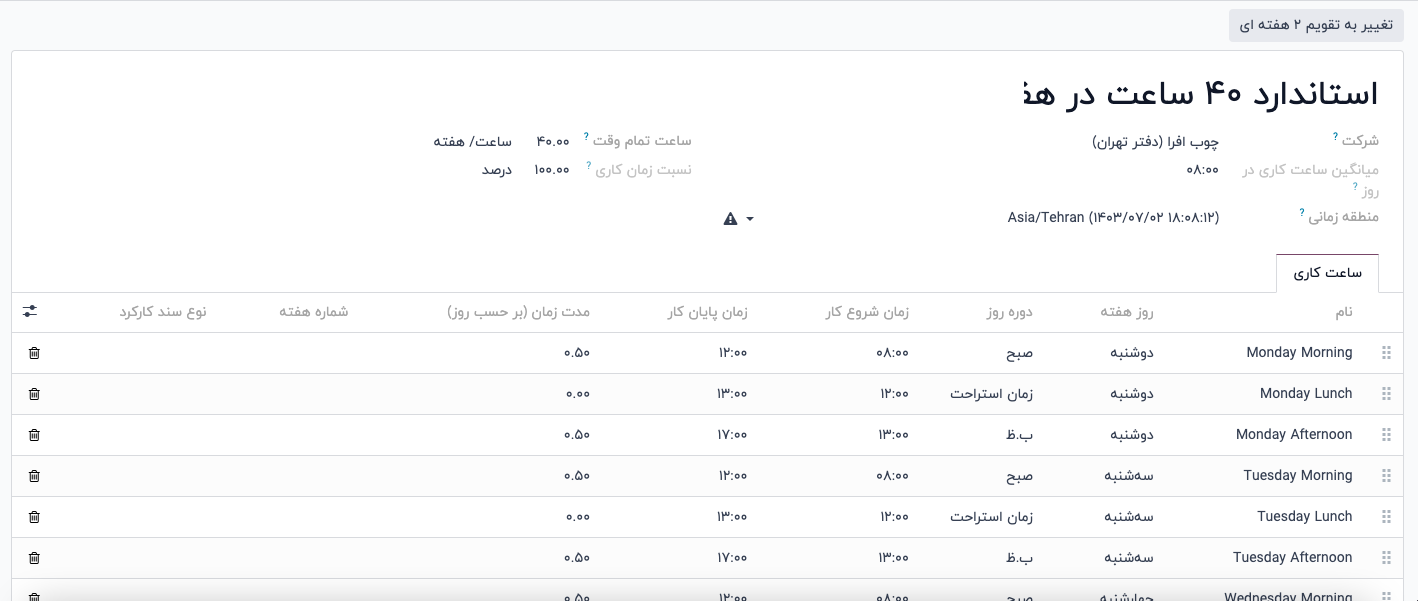This screenshot has height=601, width=1418.
Task: Open the column settings adjust icon
Action: click(30, 312)
